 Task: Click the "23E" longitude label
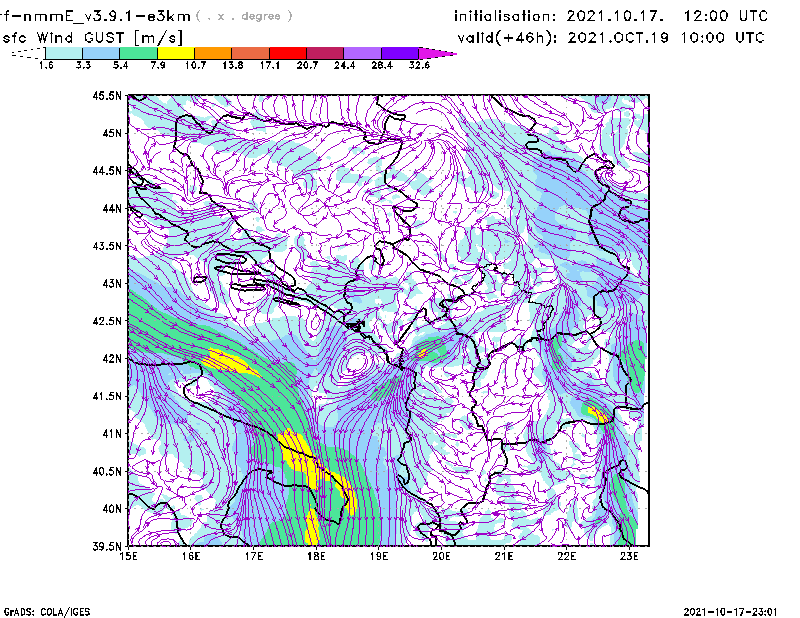click(630, 556)
